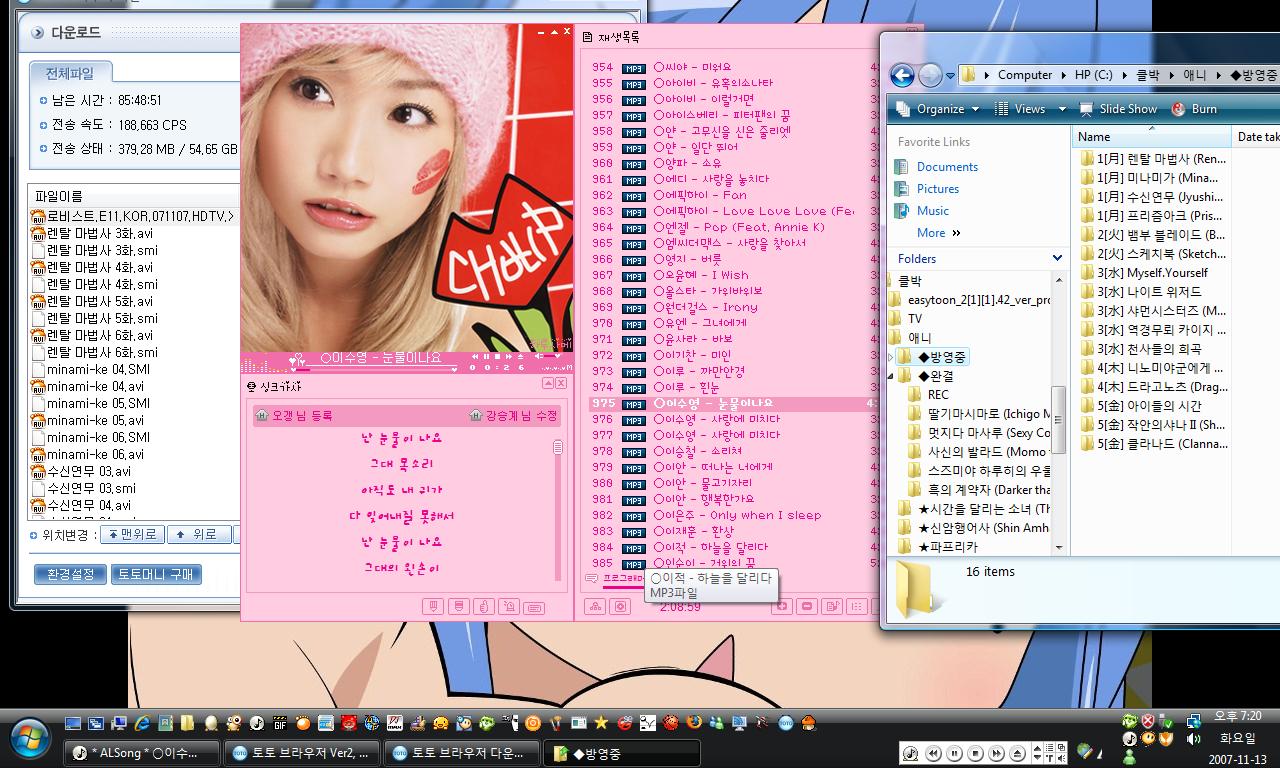Image resolution: width=1280 pixels, height=768 pixels.
Task: Skip to next track on taskbar deskband
Action: coord(996,753)
